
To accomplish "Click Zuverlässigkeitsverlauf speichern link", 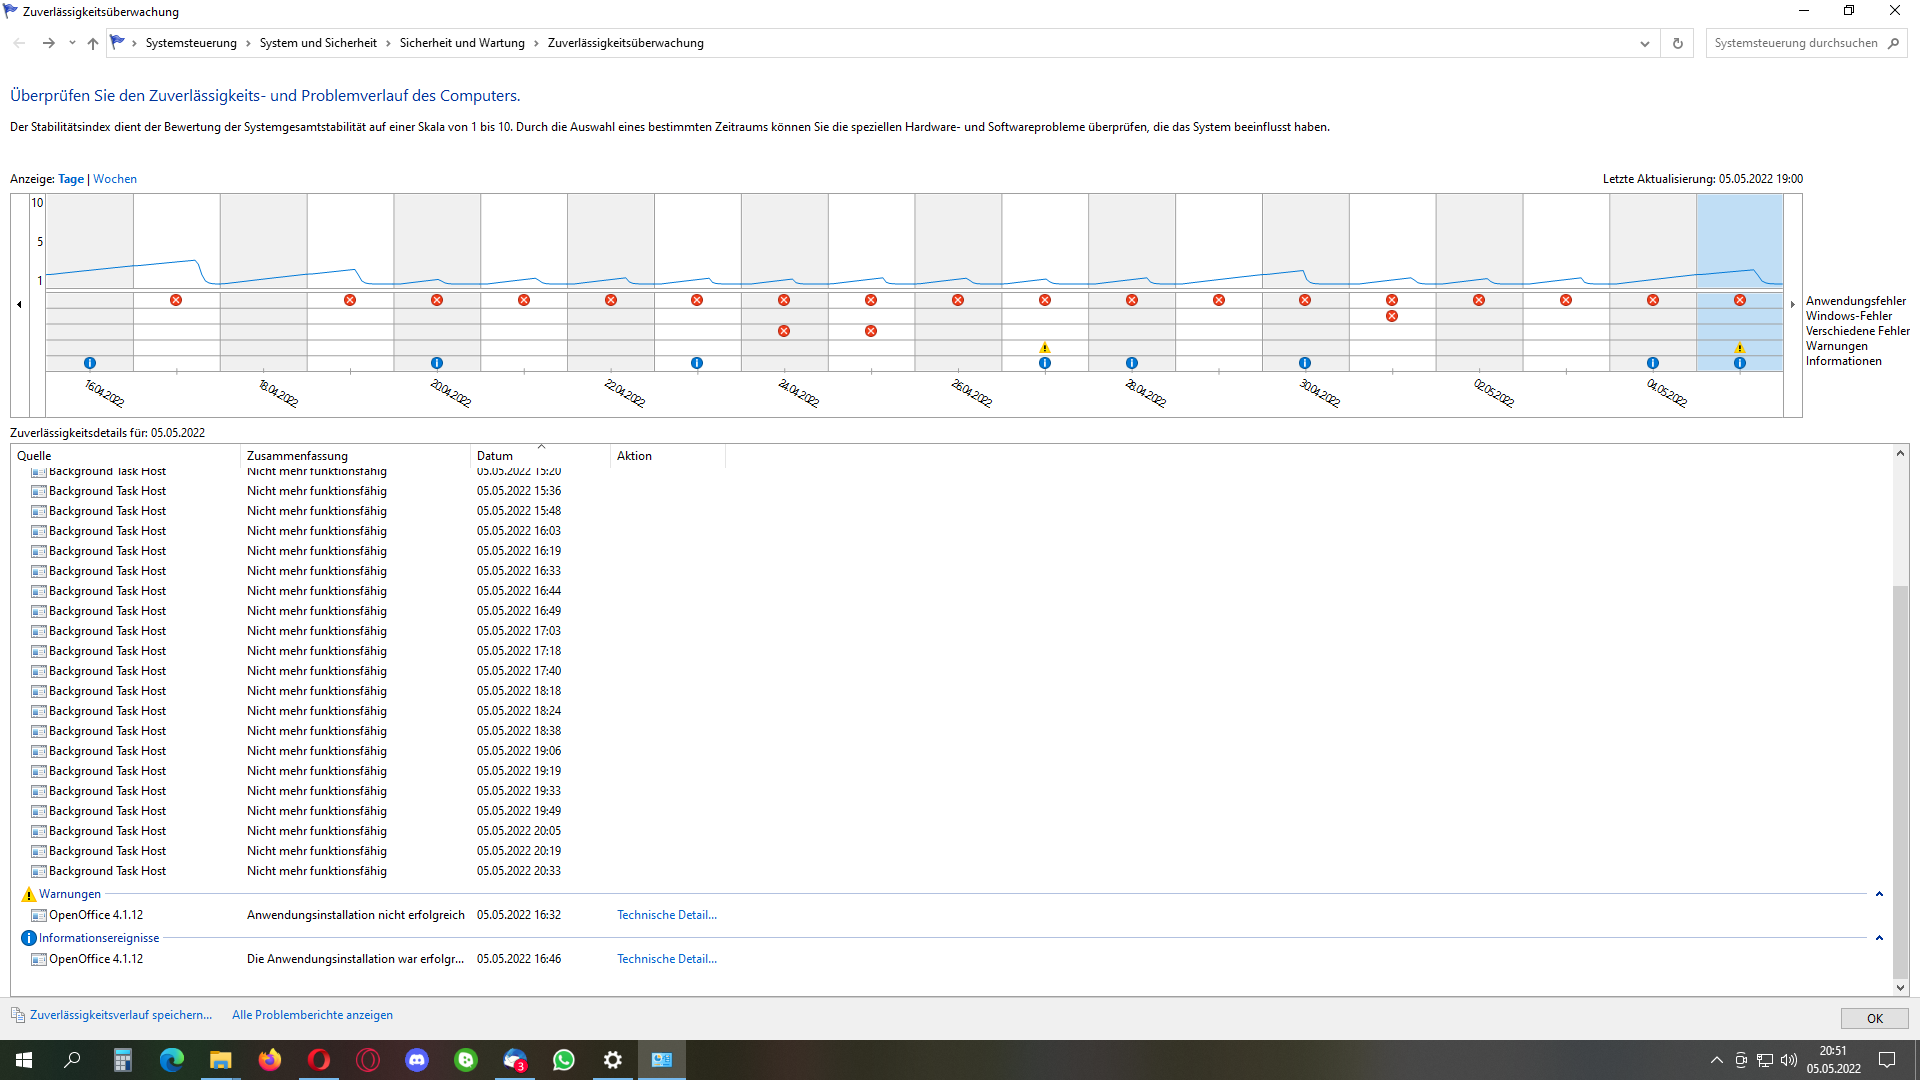I will pos(121,1015).
